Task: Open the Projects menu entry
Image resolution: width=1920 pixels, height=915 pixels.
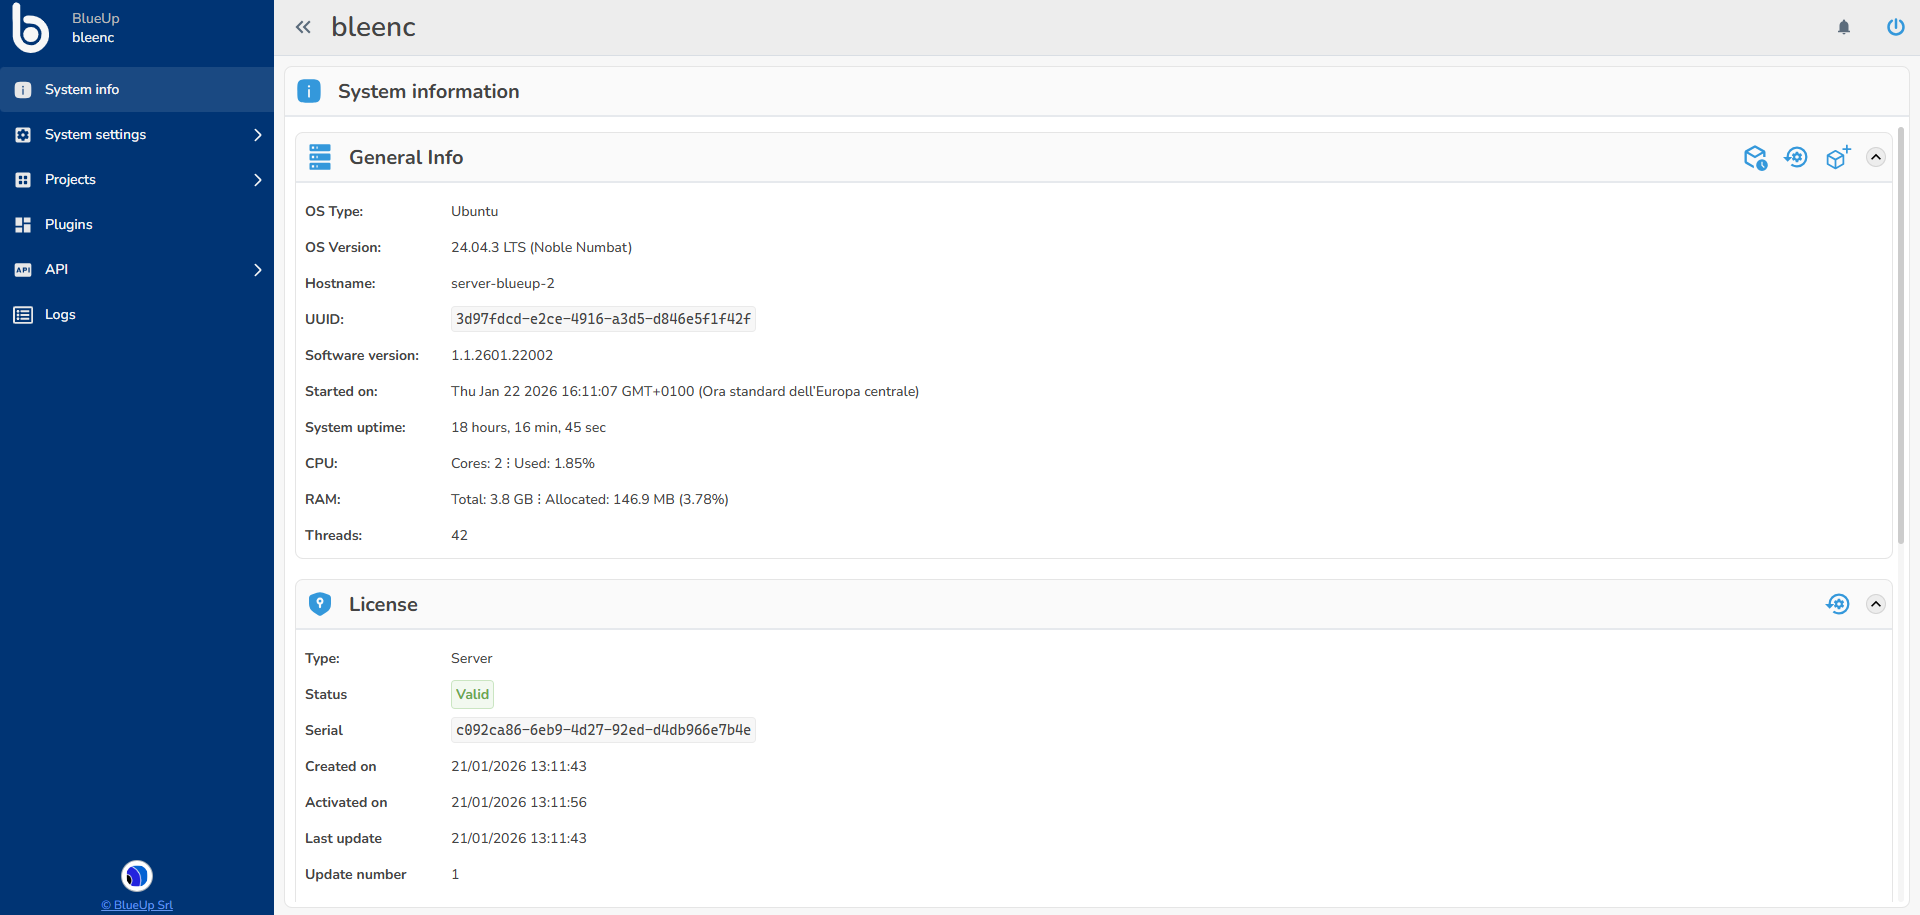Action: (70, 179)
